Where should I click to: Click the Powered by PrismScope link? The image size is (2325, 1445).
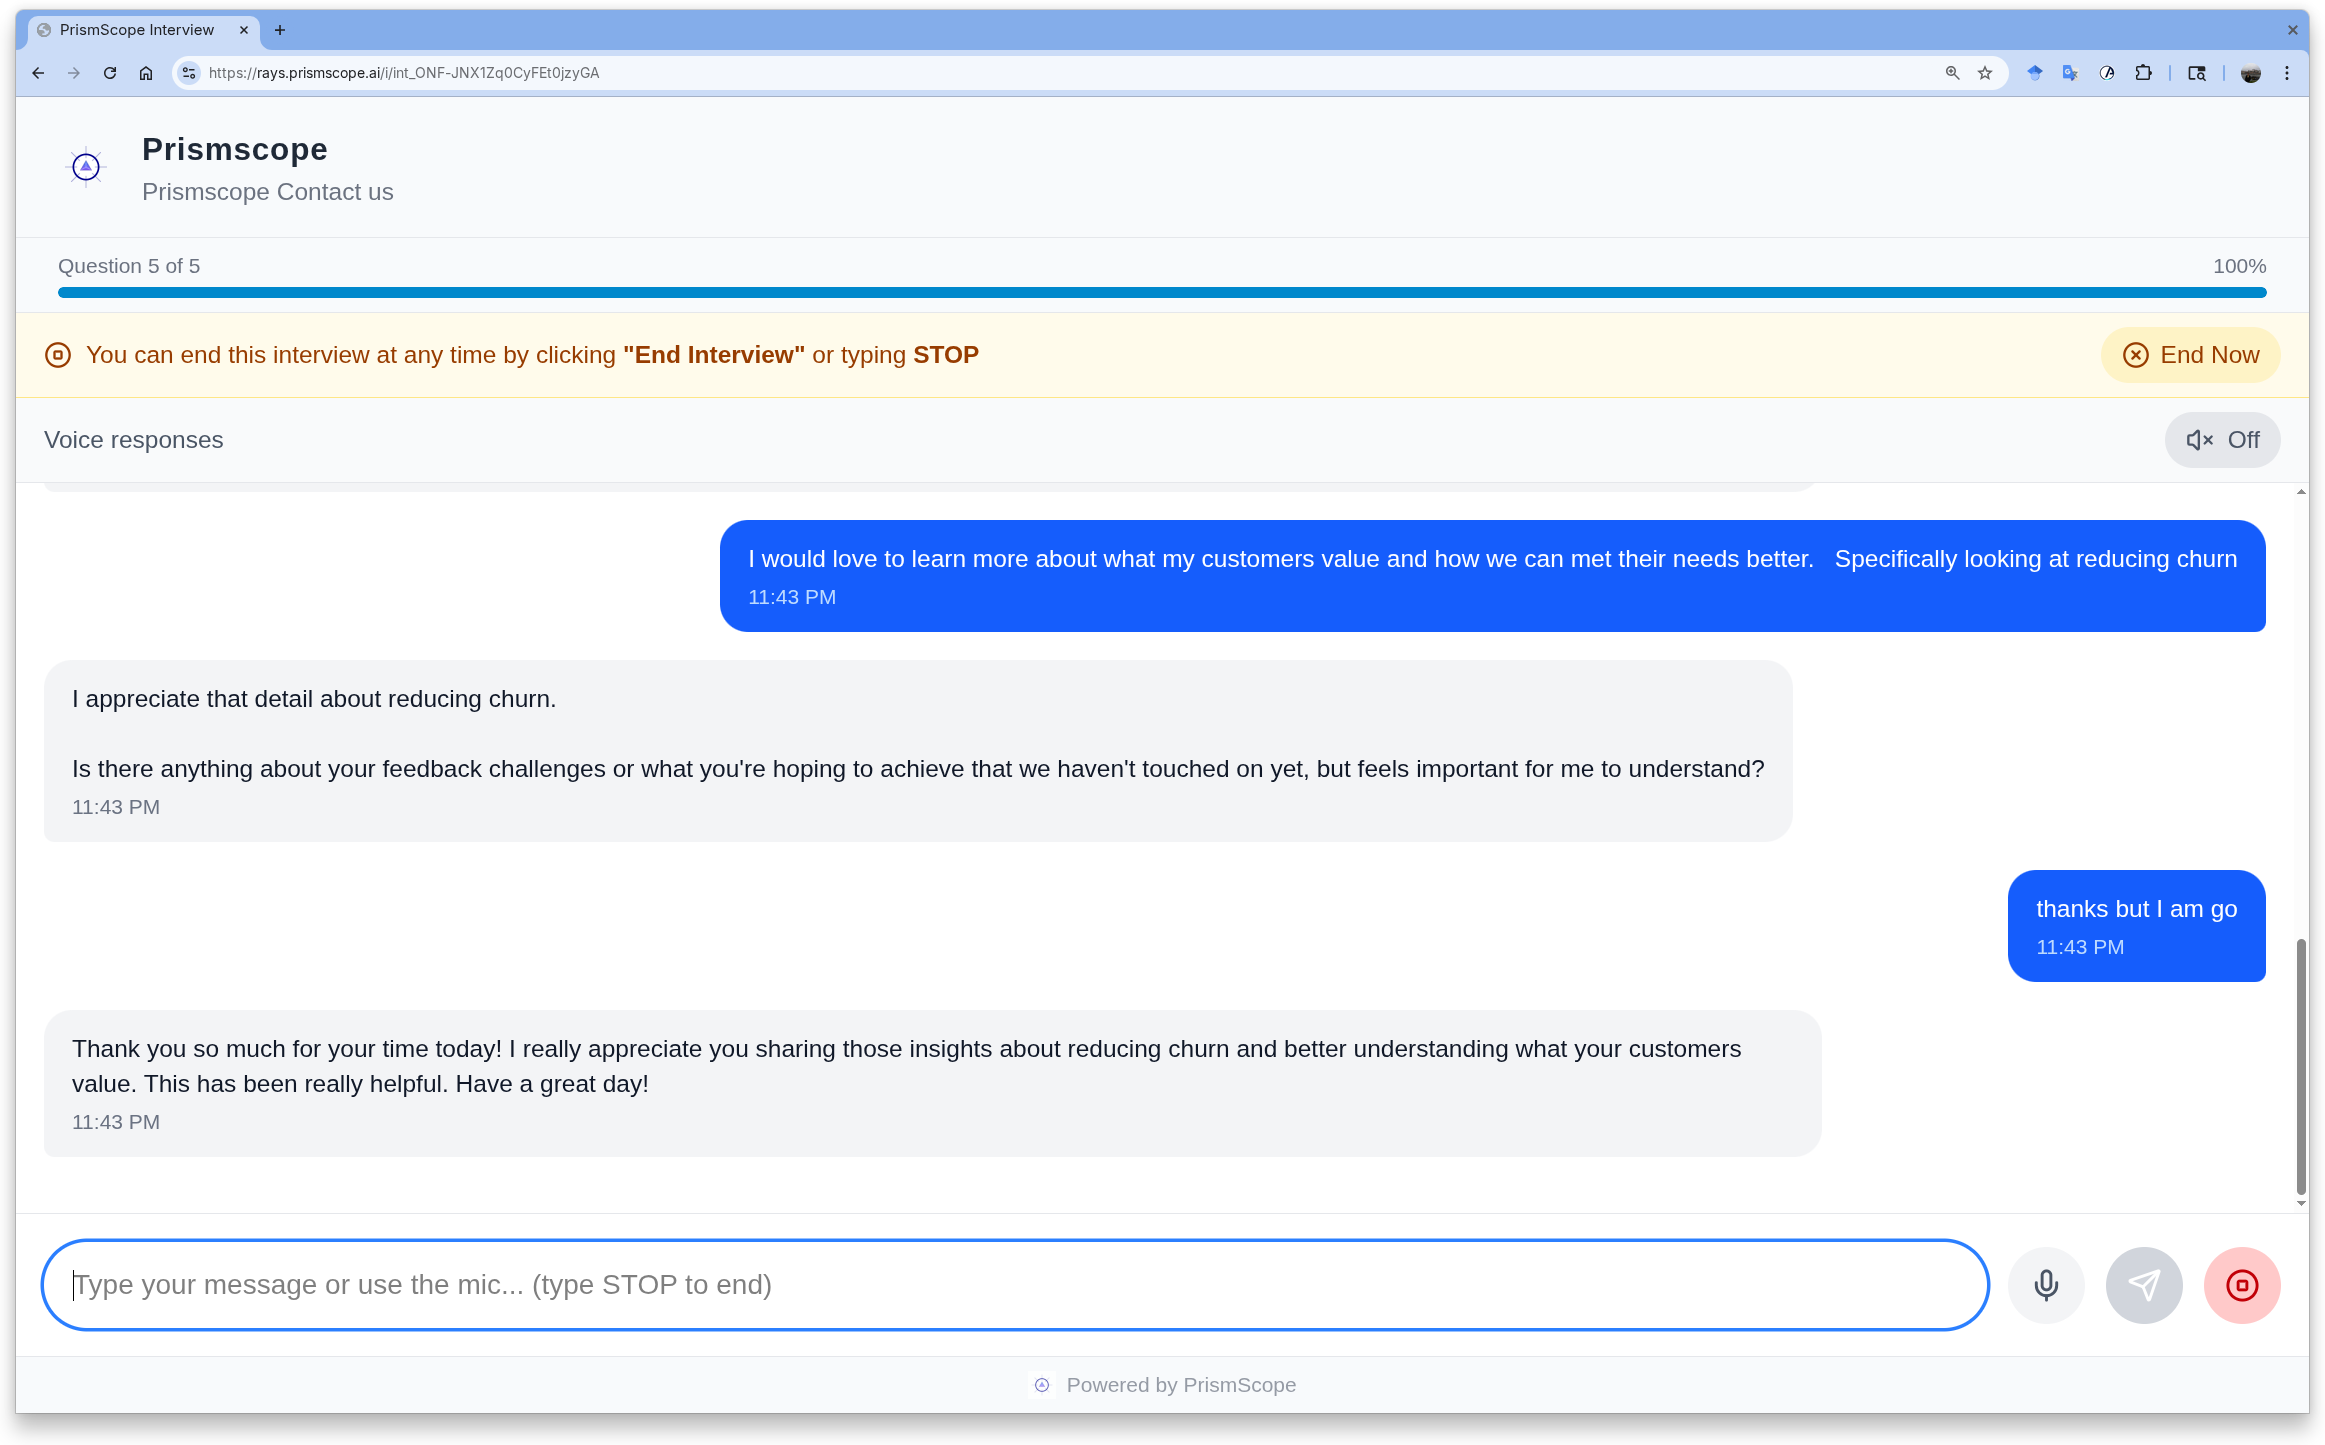click(x=1163, y=1385)
